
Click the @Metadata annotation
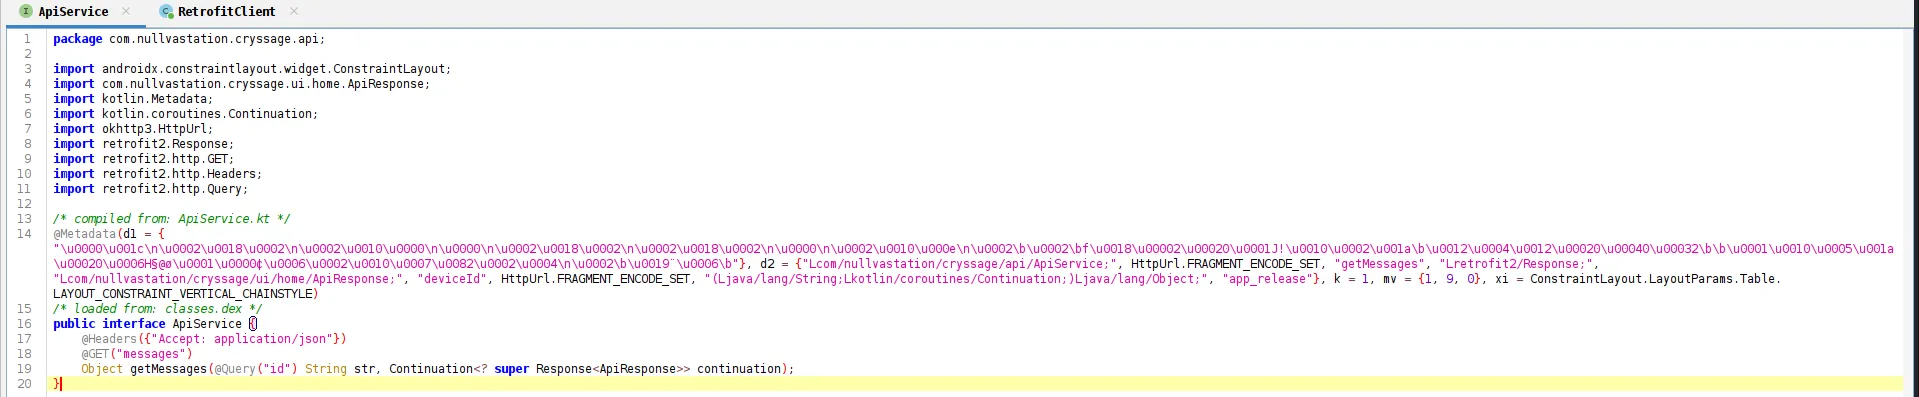[85, 234]
